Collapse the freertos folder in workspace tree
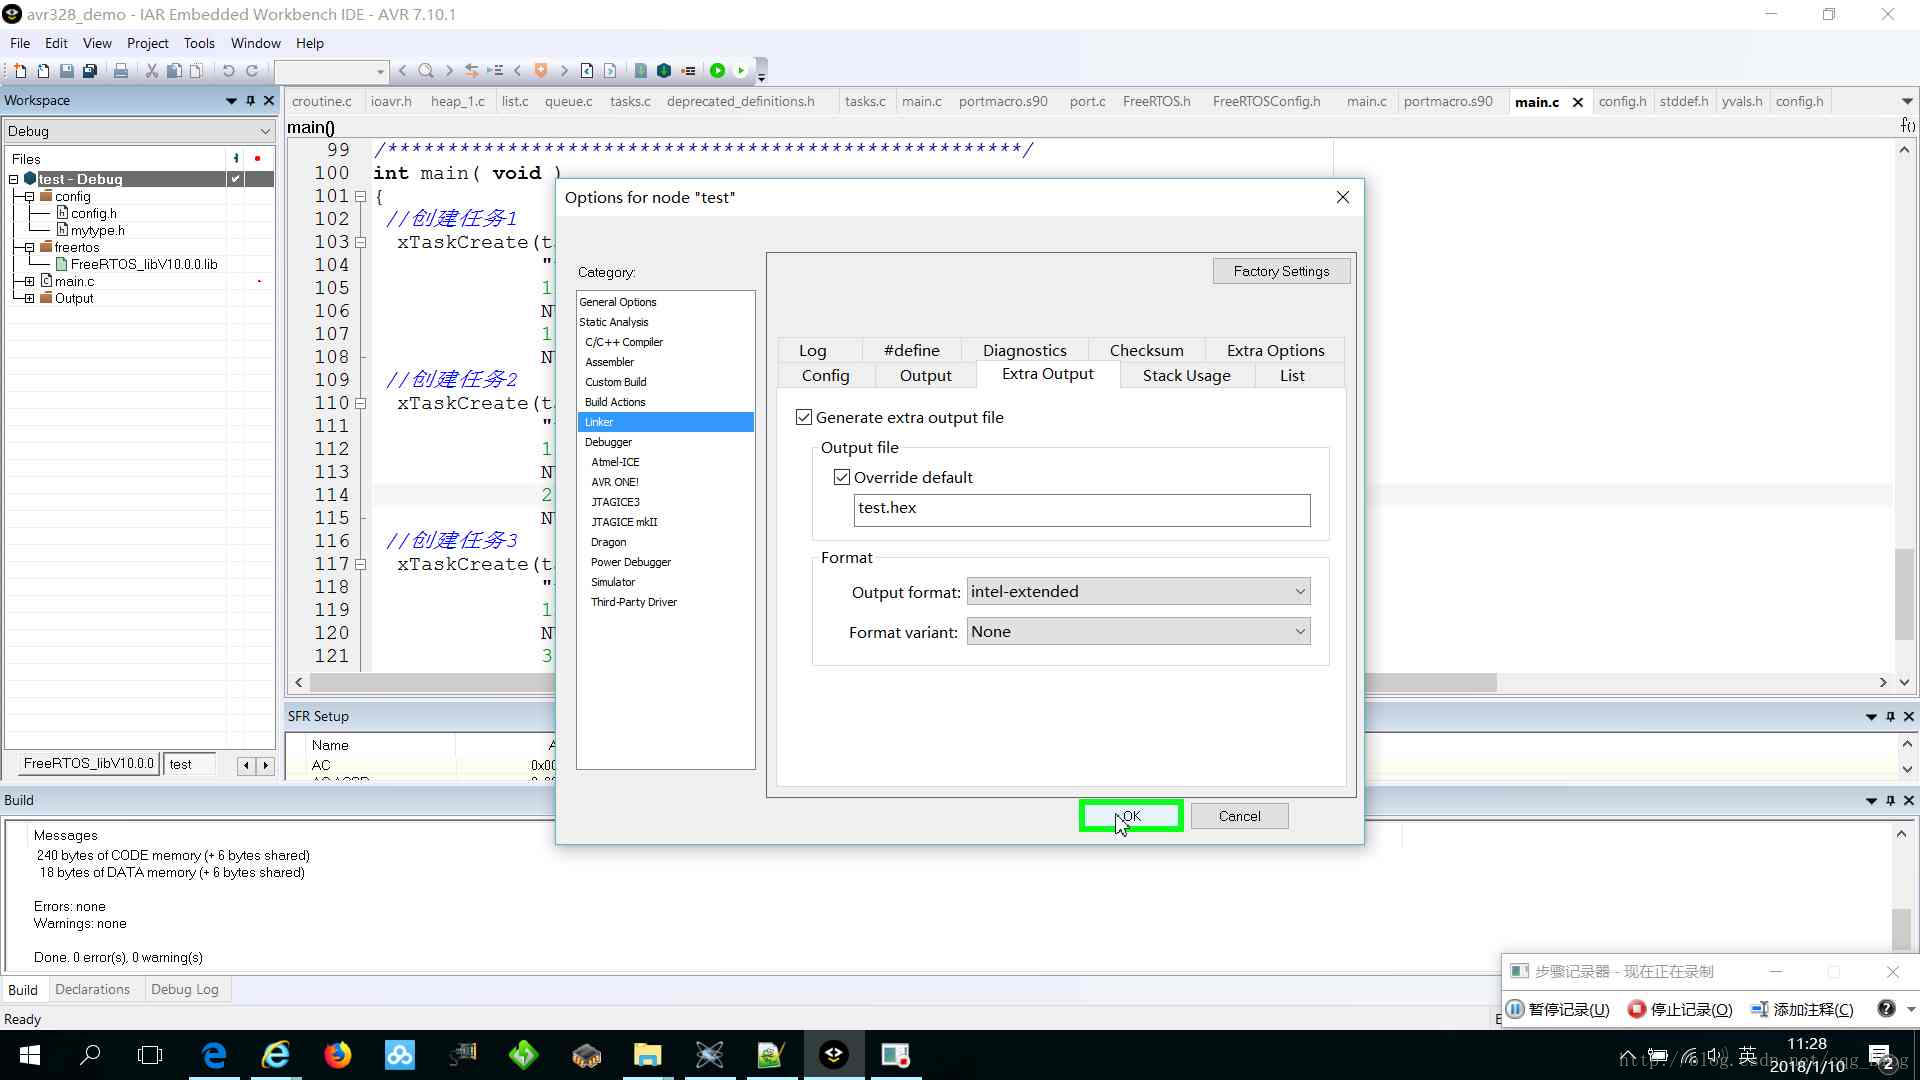The width and height of the screenshot is (1920, 1080). [30, 248]
